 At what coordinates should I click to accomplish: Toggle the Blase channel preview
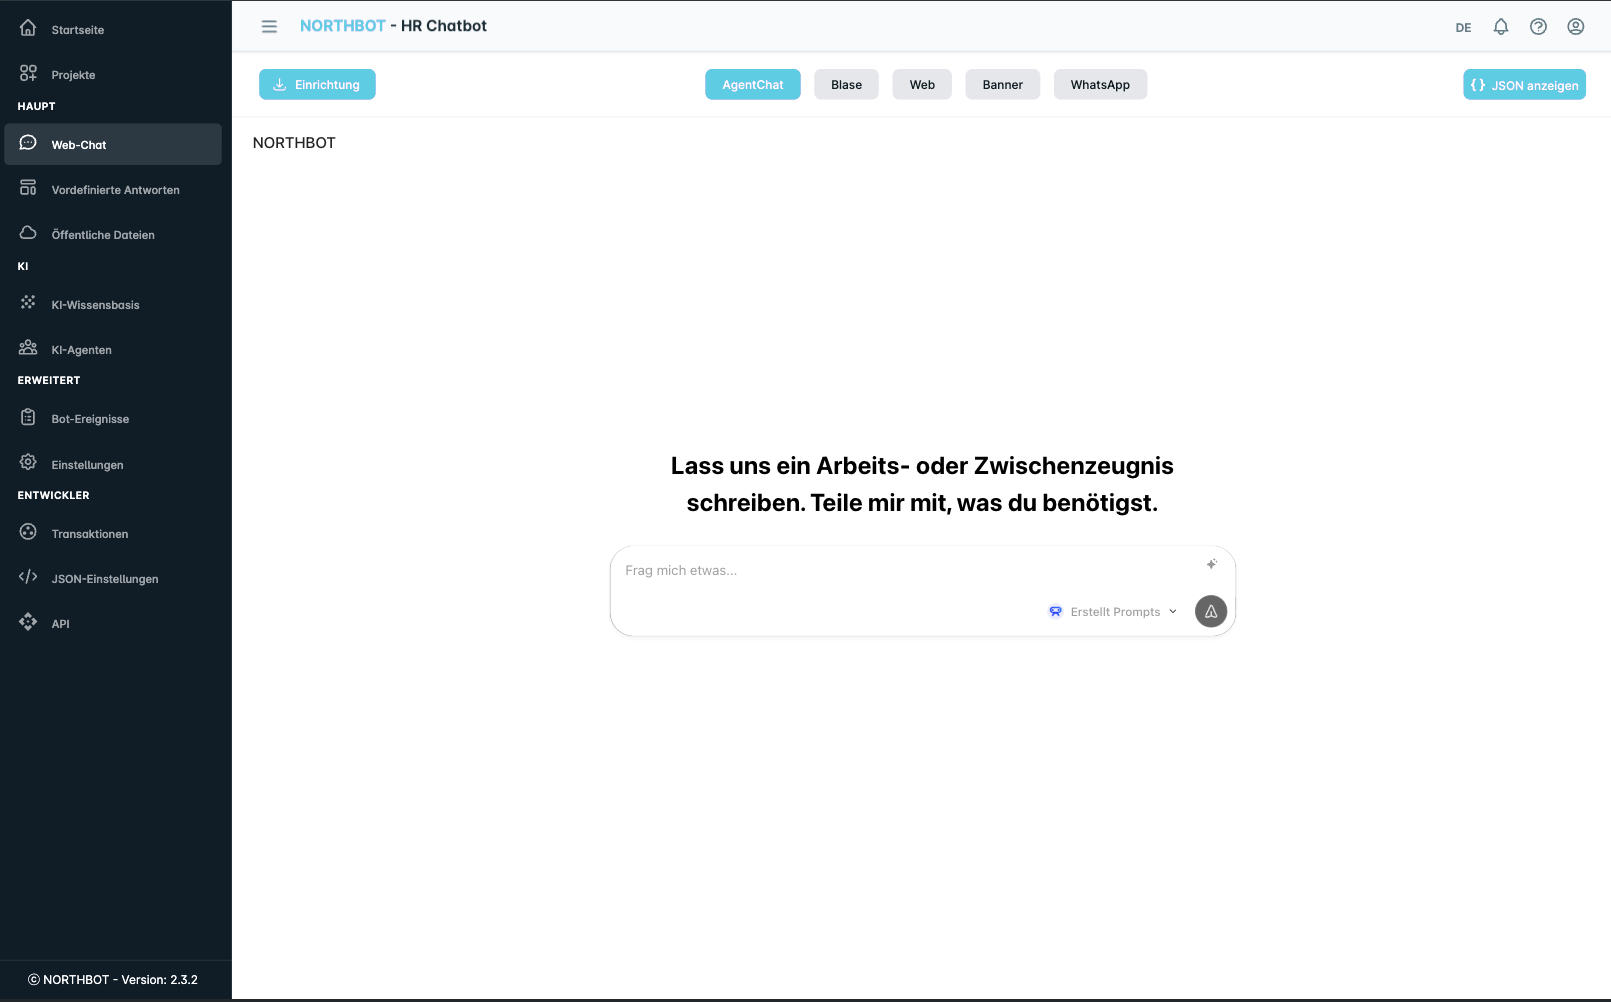pyautogui.click(x=845, y=84)
